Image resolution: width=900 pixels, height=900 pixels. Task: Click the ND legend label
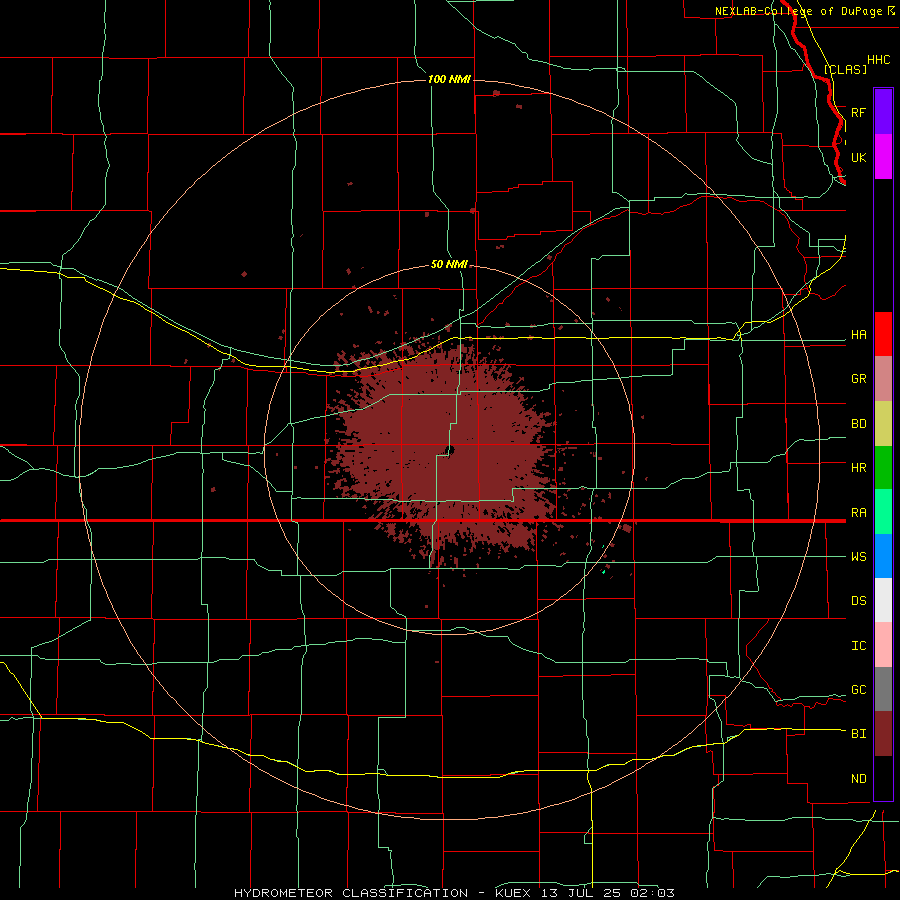[859, 778]
